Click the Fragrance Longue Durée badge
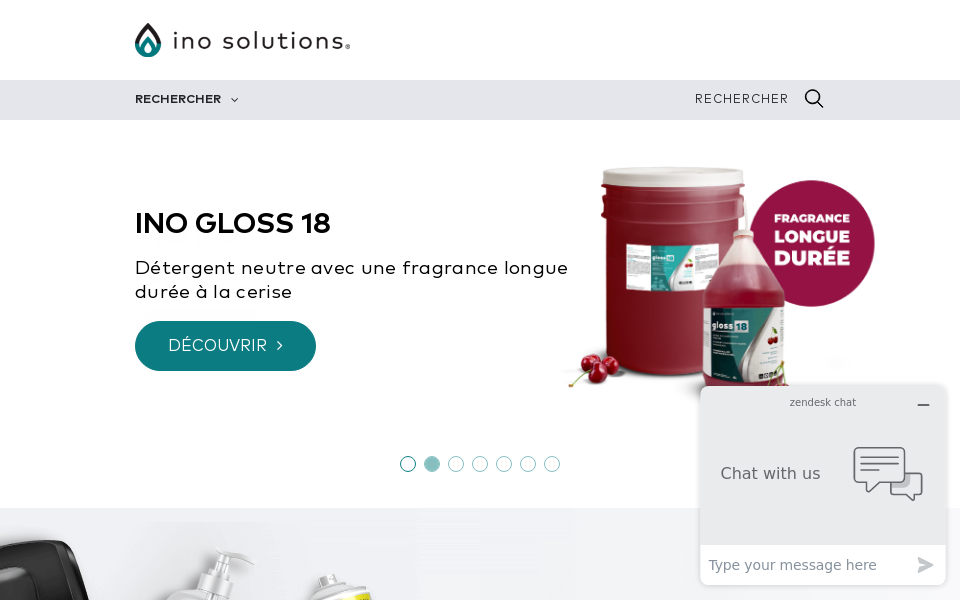The width and height of the screenshot is (960, 600). [812, 243]
